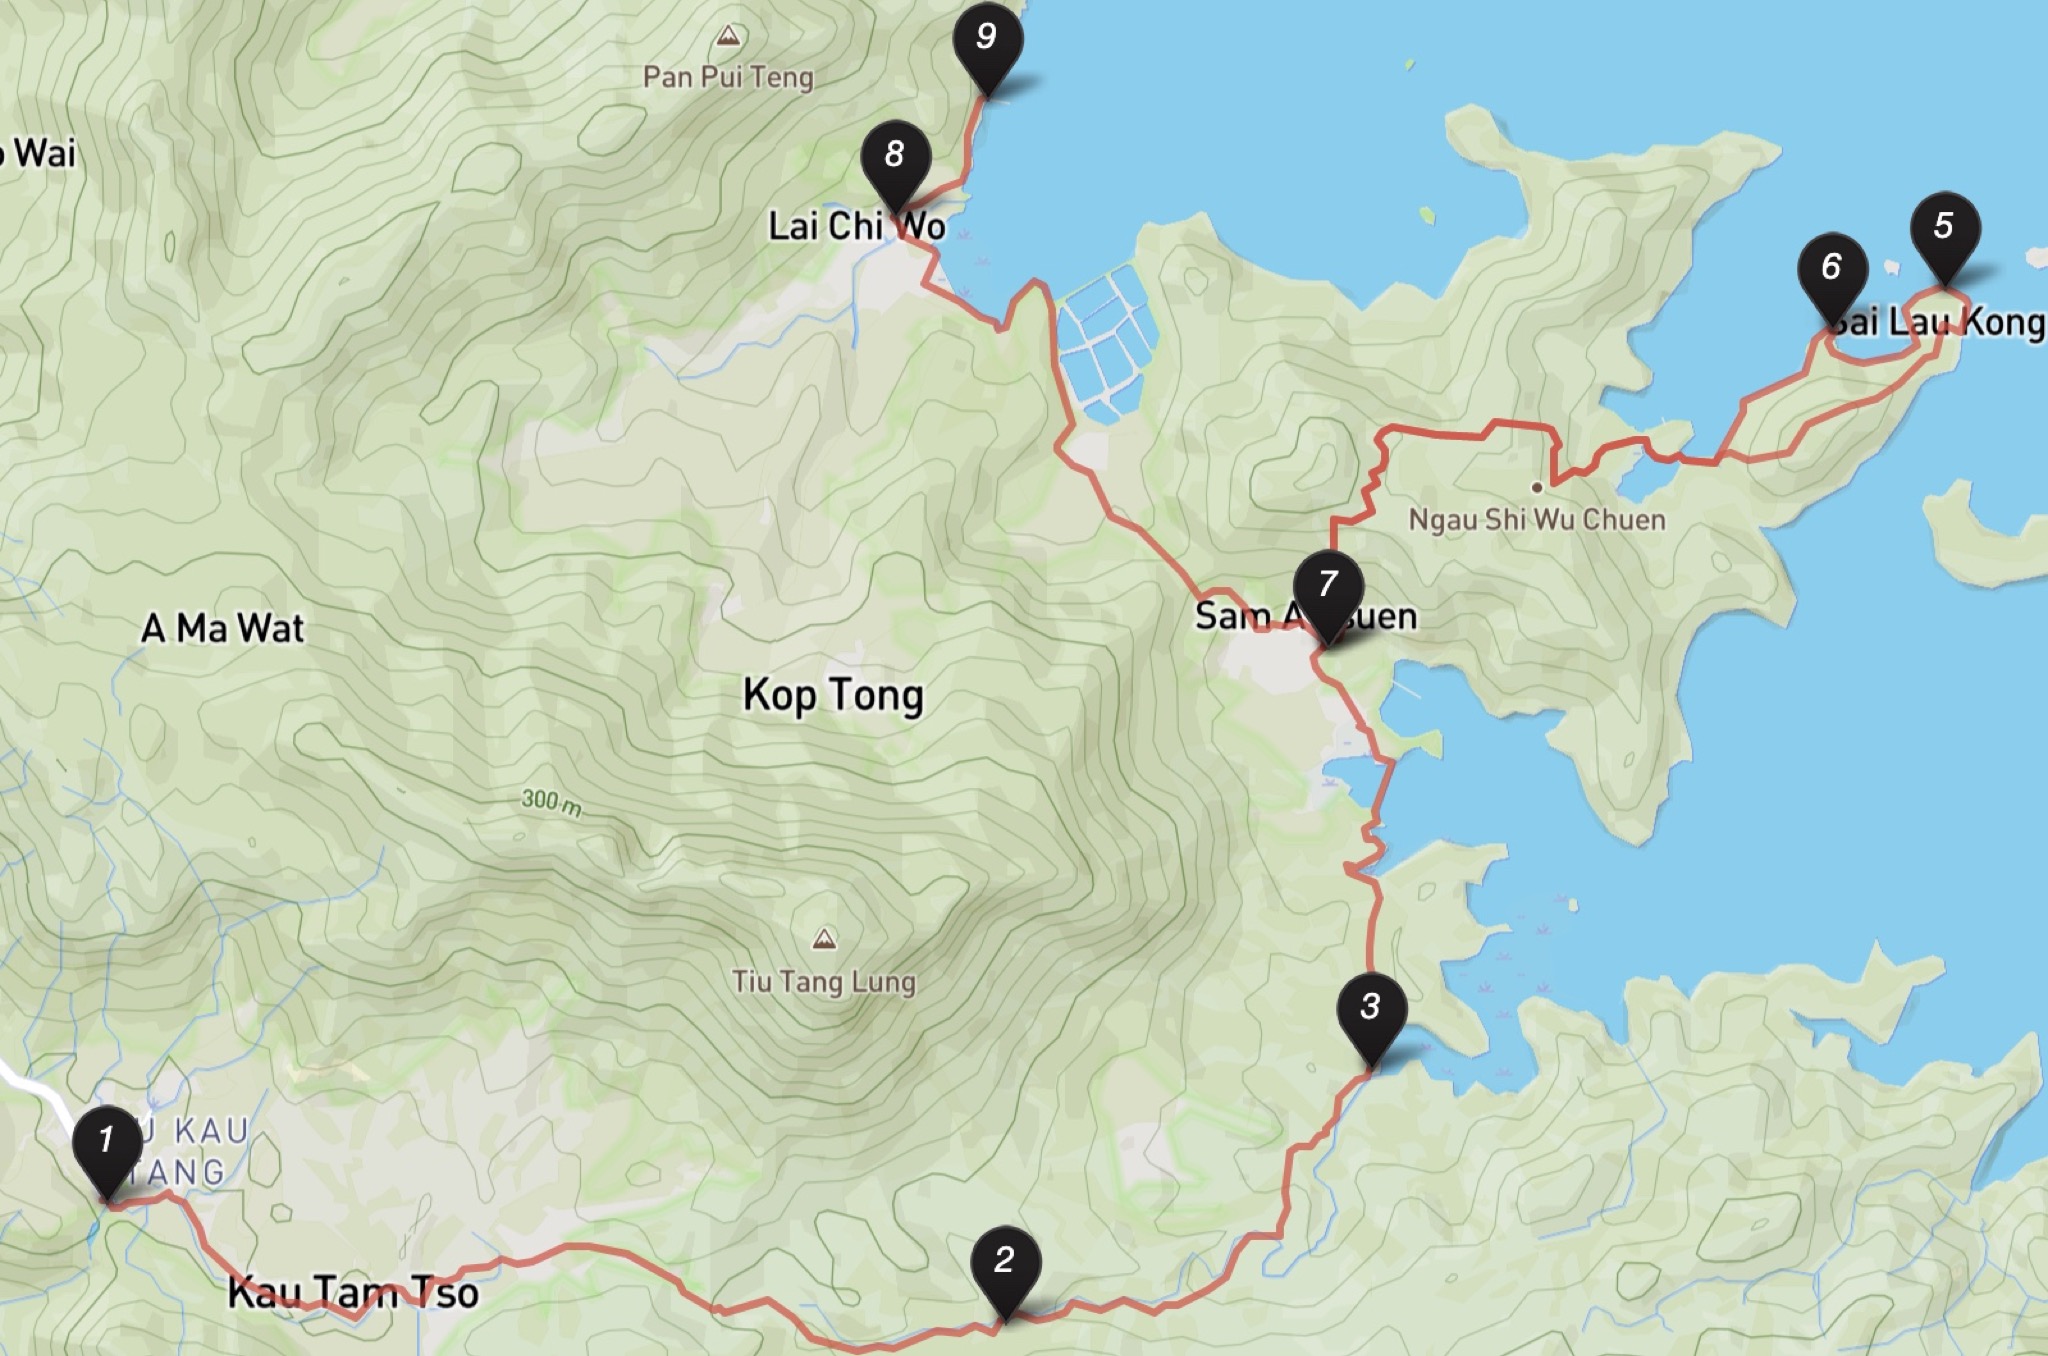Click the Pan Pui Teng text label
Screen dimensions: 2048x1356
point(728,78)
